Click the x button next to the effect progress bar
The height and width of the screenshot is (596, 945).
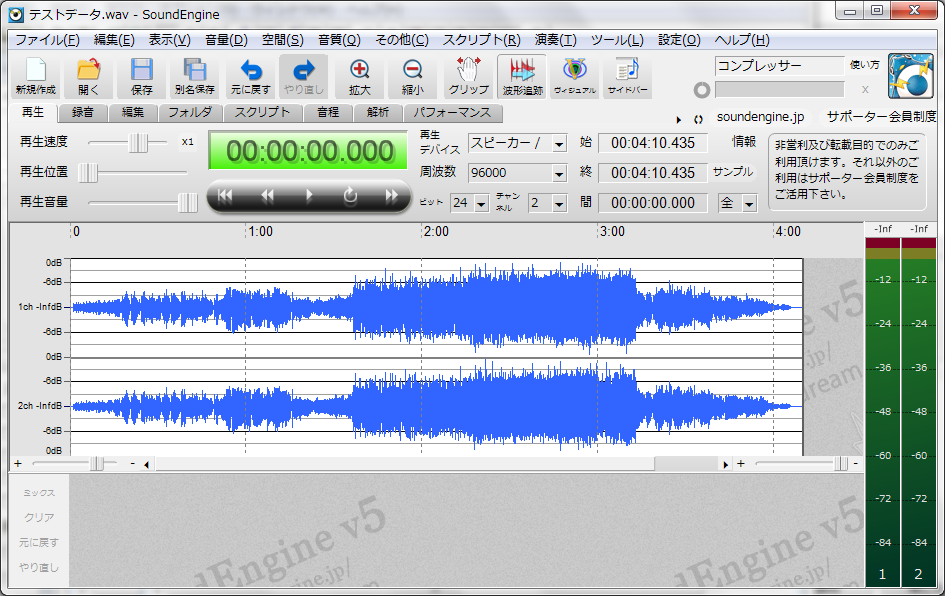click(x=865, y=90)
